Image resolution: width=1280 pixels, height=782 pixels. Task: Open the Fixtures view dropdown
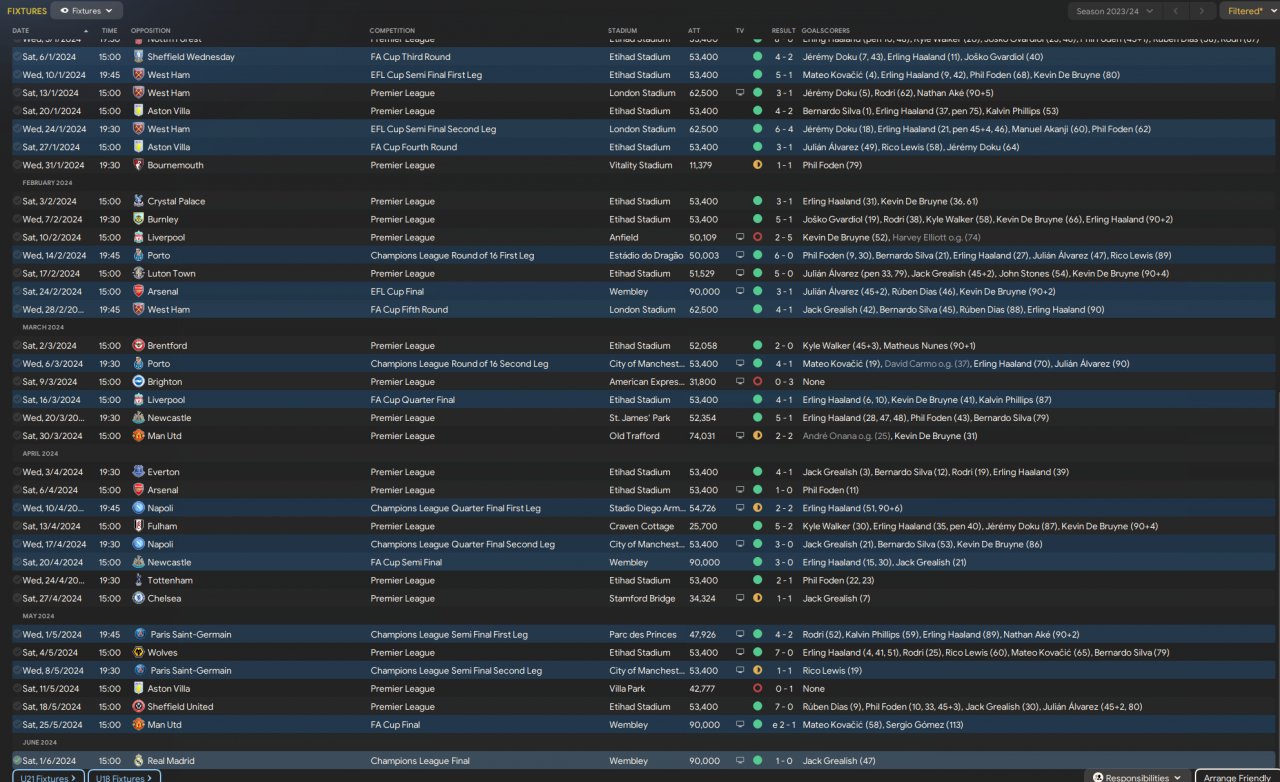click(x=87, y=11)
